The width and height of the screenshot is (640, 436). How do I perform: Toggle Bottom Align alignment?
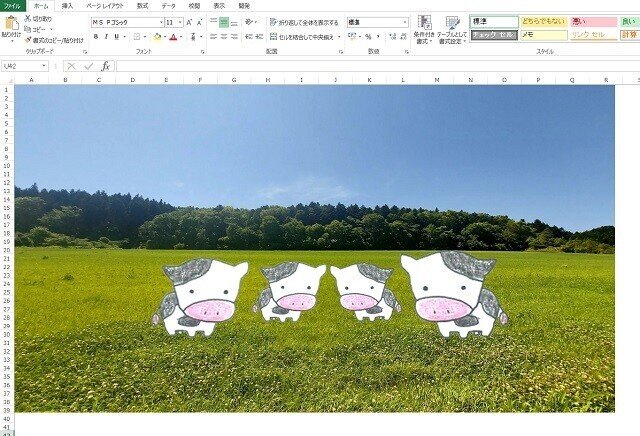click(234, 22)
